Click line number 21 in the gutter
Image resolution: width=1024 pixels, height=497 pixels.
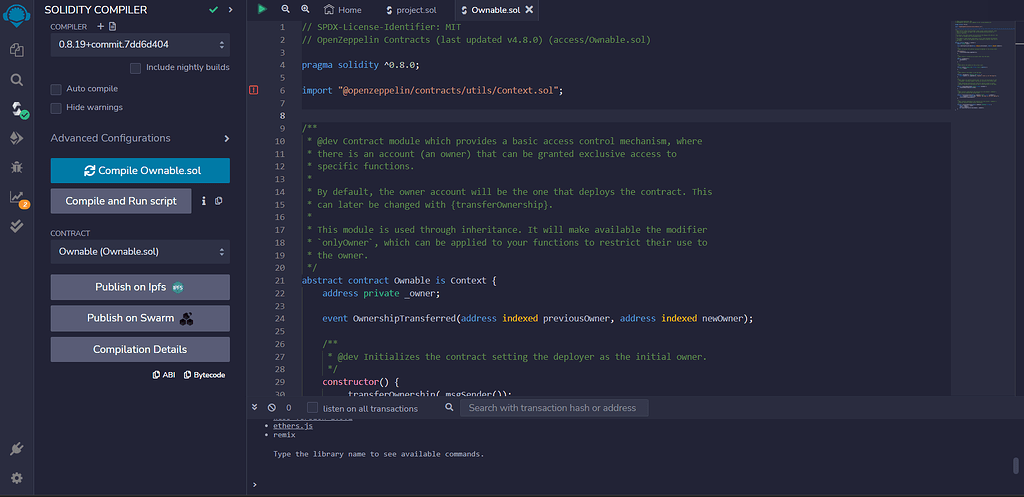click(x=280, y=281)
